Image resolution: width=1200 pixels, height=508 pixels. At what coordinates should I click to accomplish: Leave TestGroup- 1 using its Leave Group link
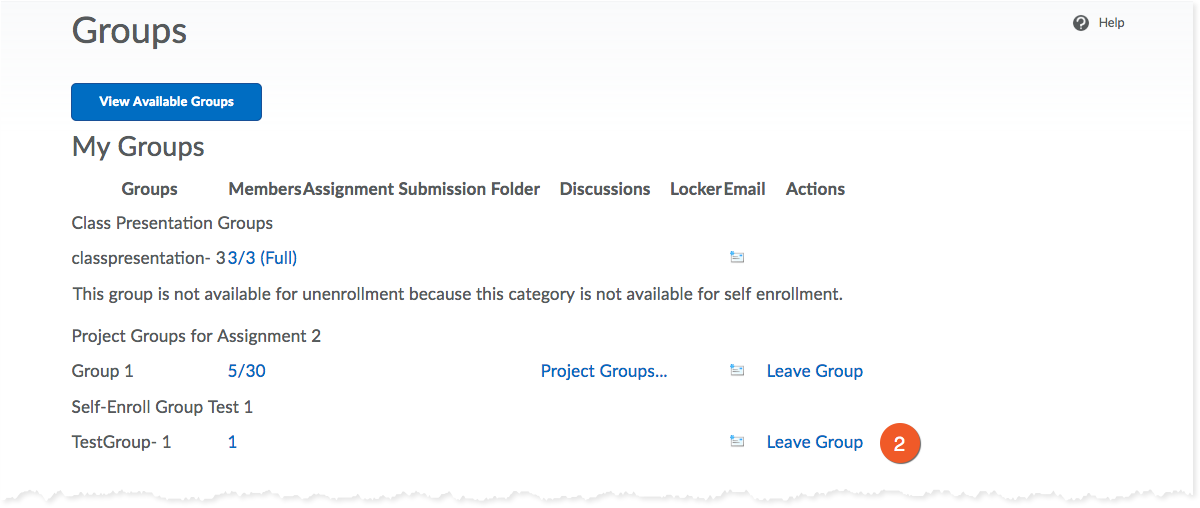(814, 442)
